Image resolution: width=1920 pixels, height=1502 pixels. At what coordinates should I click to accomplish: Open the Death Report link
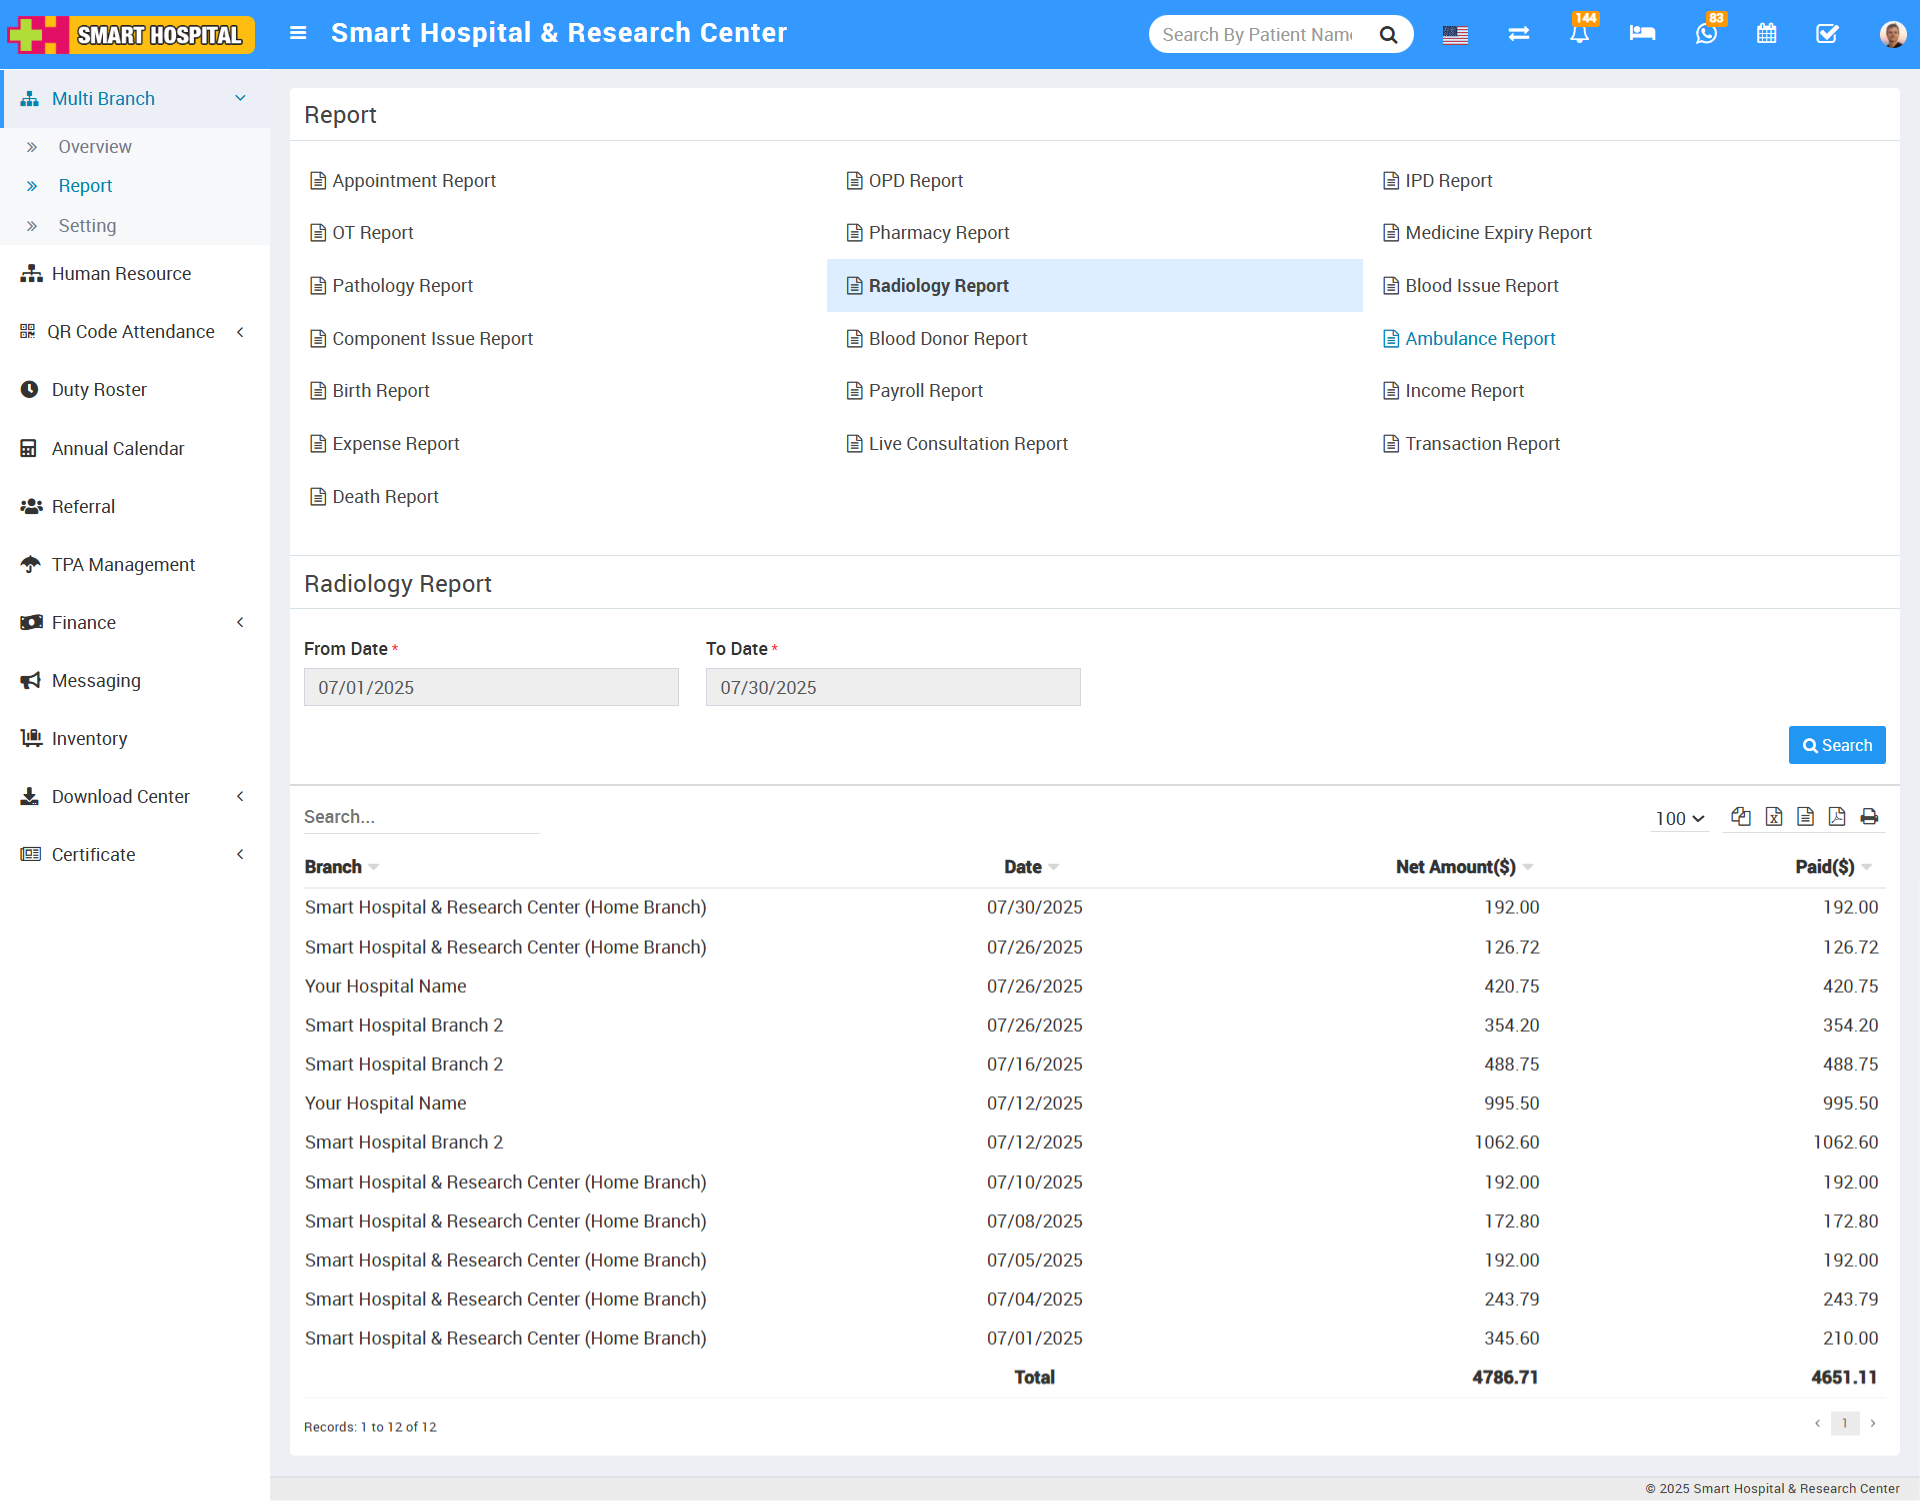point(375,497)
